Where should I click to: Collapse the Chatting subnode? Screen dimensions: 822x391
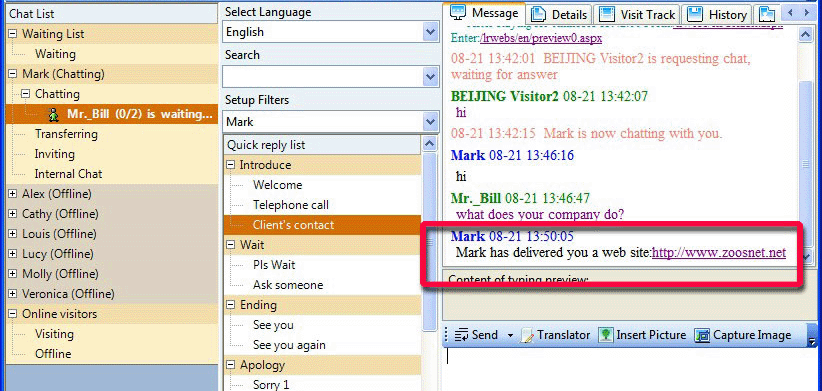26,94
